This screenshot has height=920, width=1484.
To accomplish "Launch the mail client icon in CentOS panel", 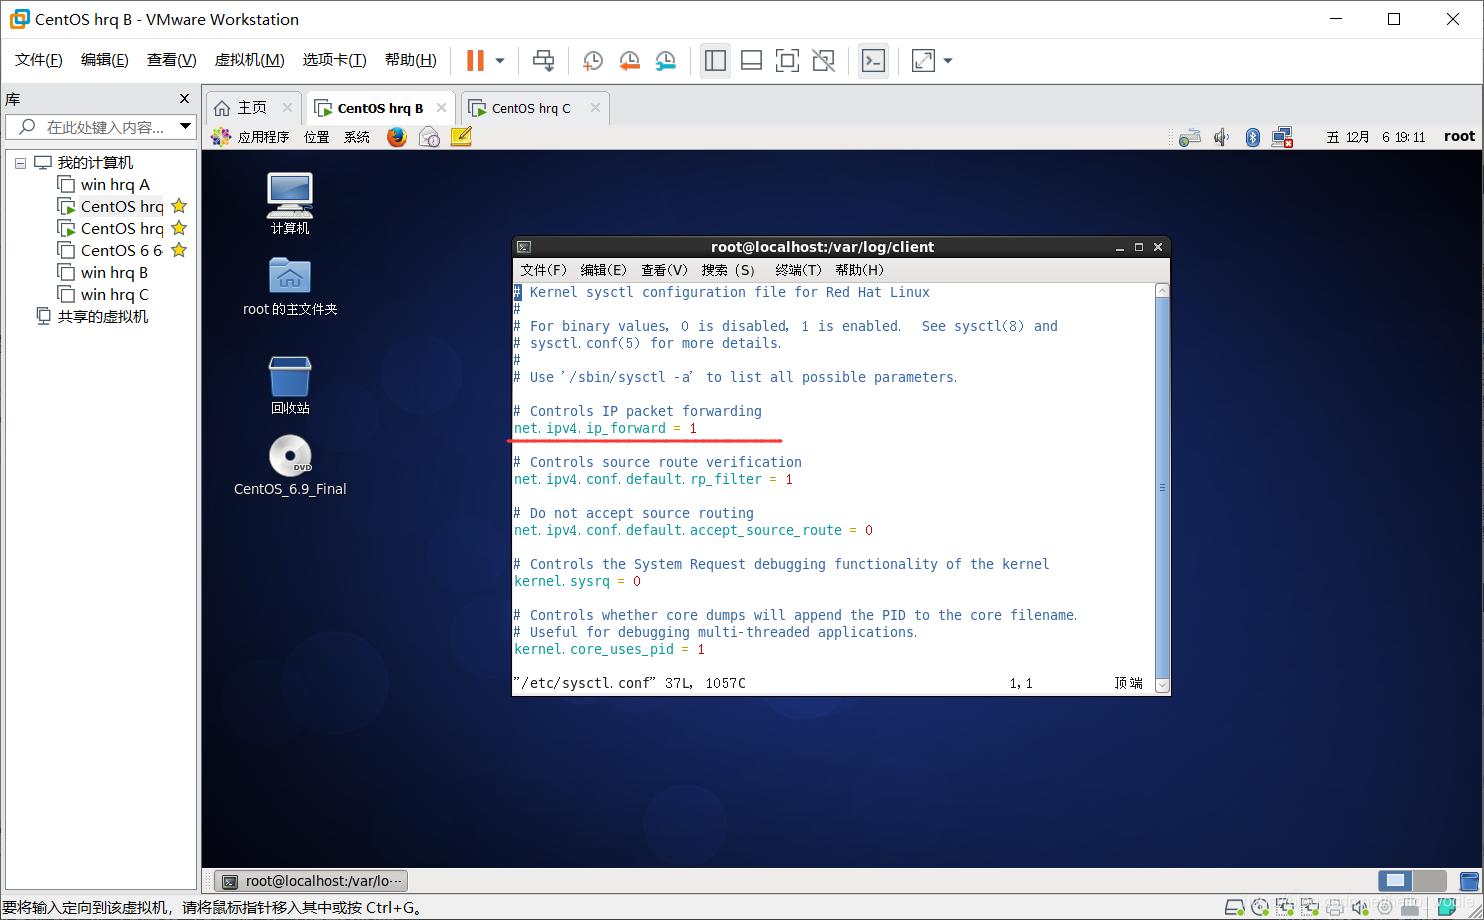I will pyautogui.click(x=429, y=137).
